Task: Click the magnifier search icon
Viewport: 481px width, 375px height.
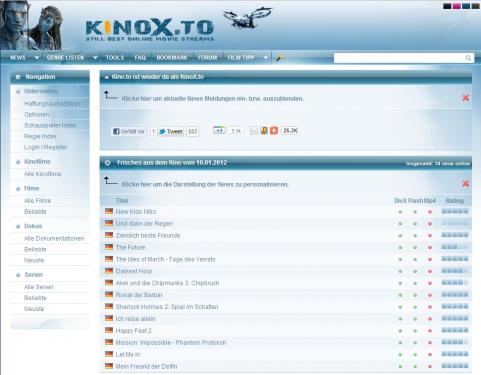Action: coord(468,58)
